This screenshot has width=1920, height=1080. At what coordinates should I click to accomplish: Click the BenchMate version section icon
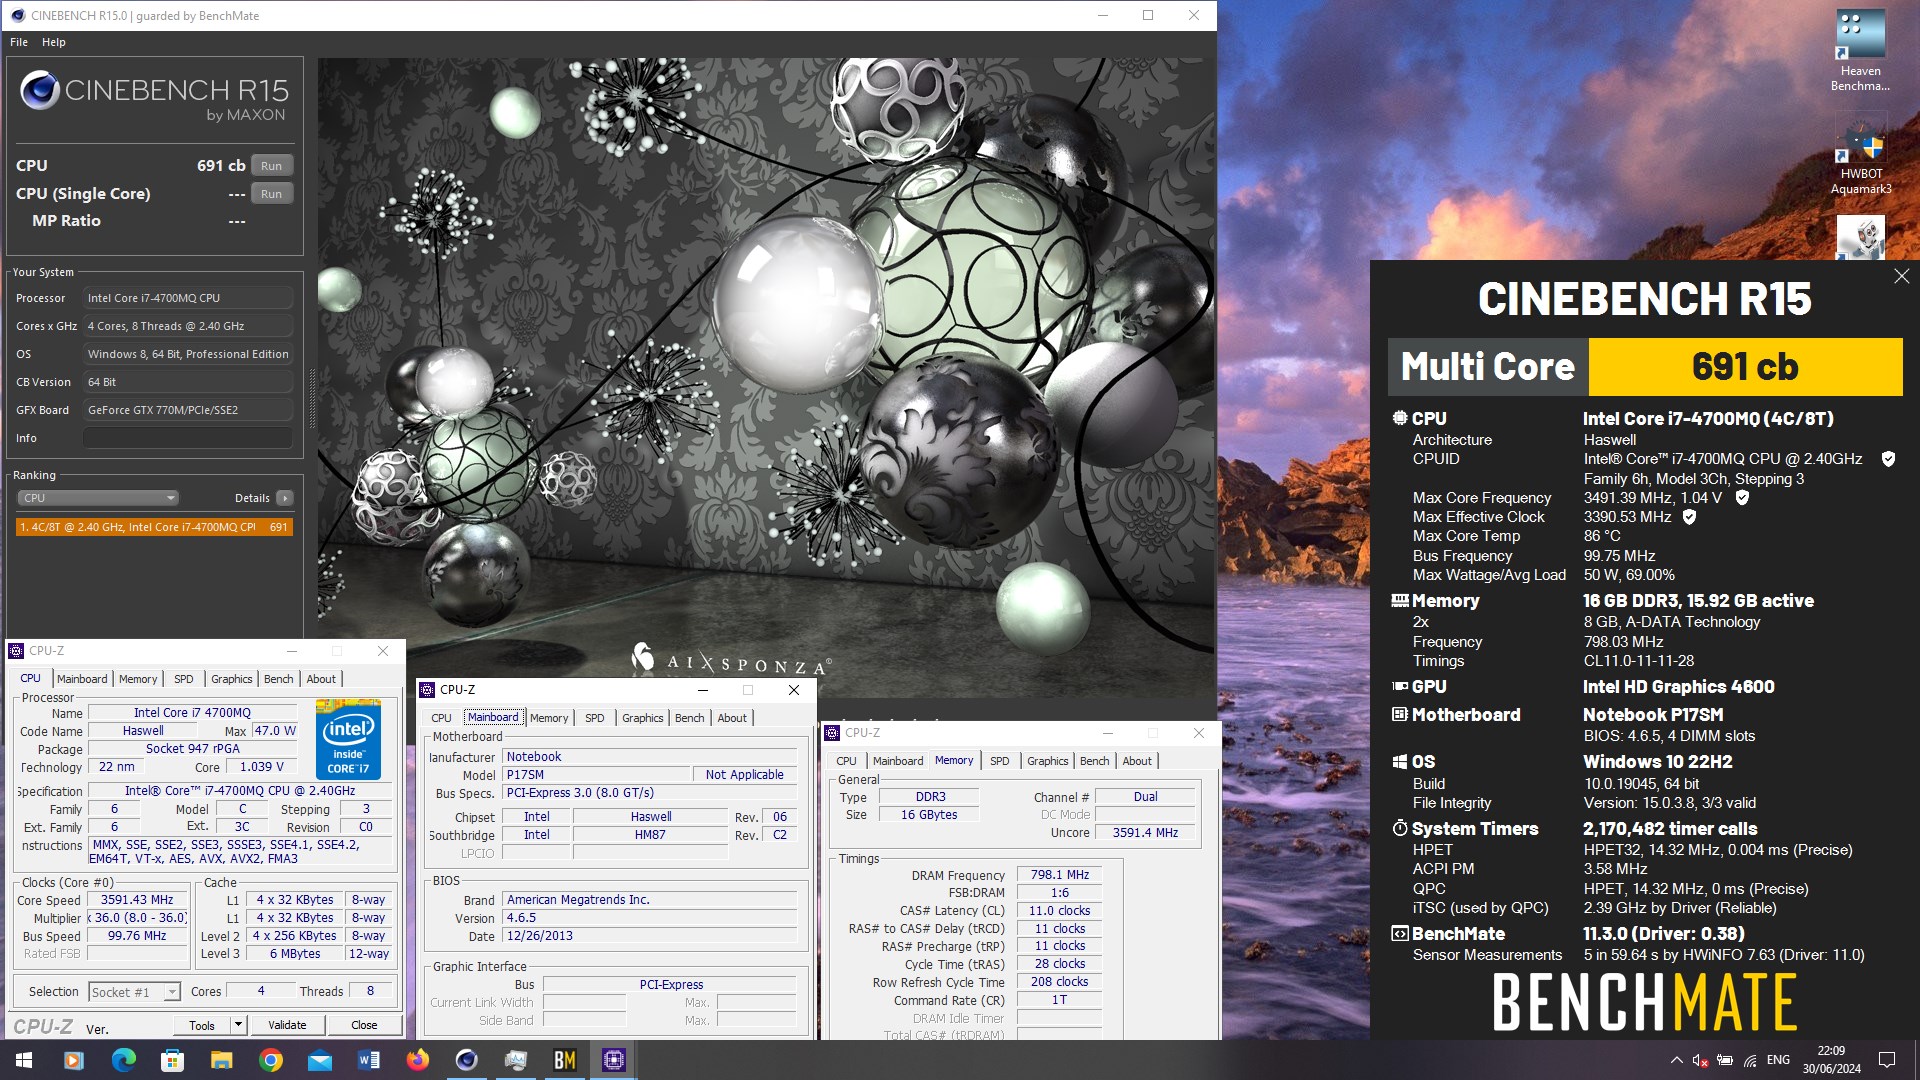coord(1400,933)
